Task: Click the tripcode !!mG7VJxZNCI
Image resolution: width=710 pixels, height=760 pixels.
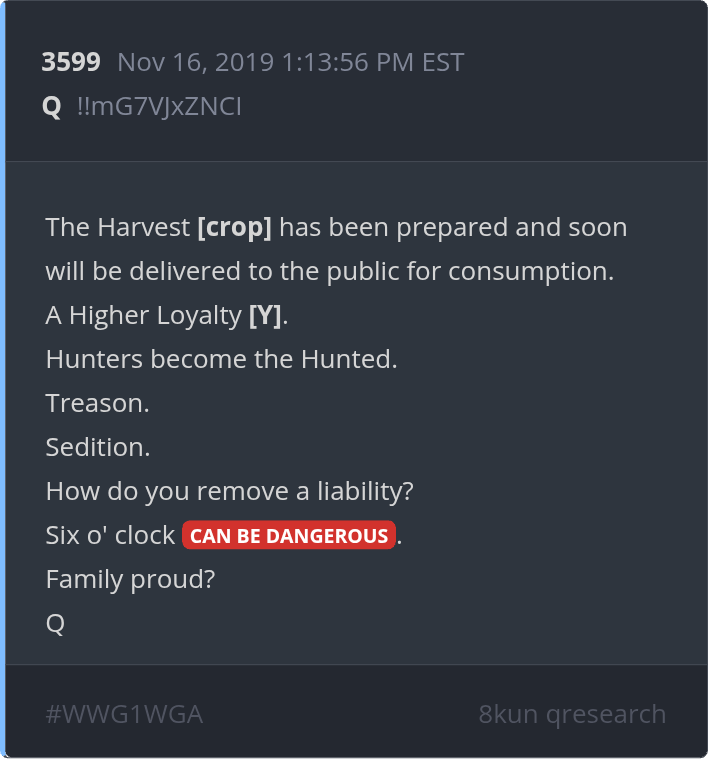Action: click(158, 106)
